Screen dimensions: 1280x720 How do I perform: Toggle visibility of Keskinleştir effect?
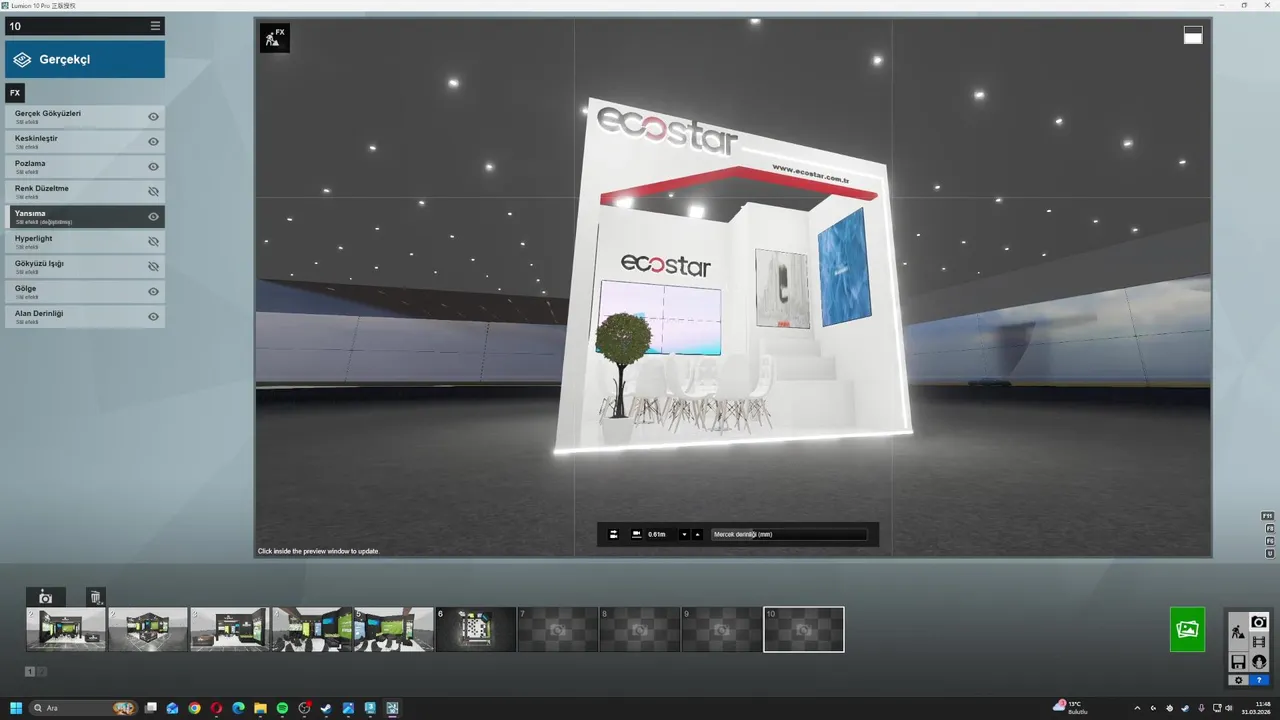(x=154, y=142)
